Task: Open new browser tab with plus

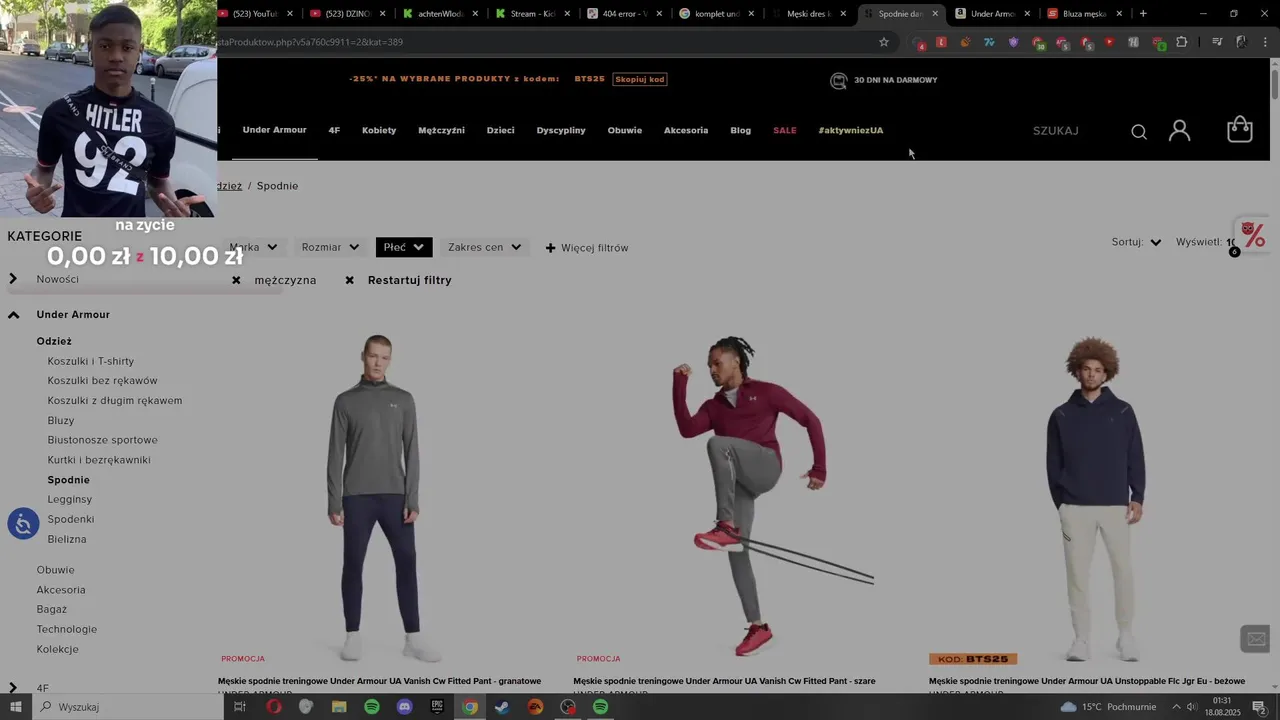Action: [x=1143, y=14]
